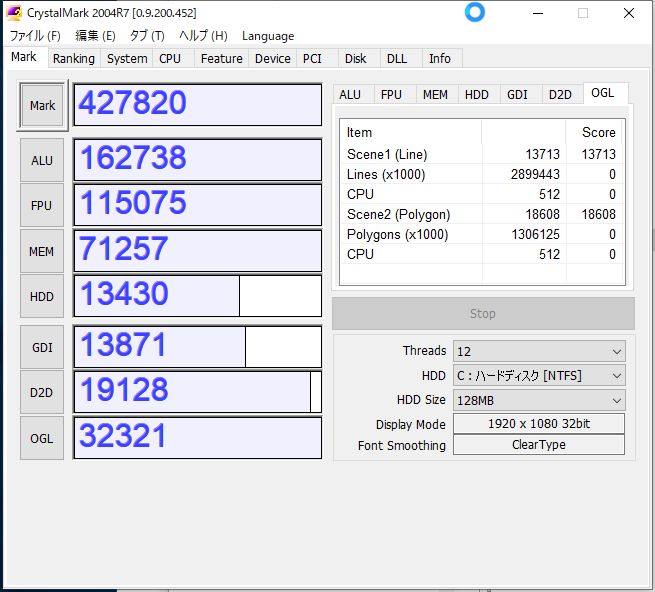Select the Scene1 (Line) row

tap(482, 154)
